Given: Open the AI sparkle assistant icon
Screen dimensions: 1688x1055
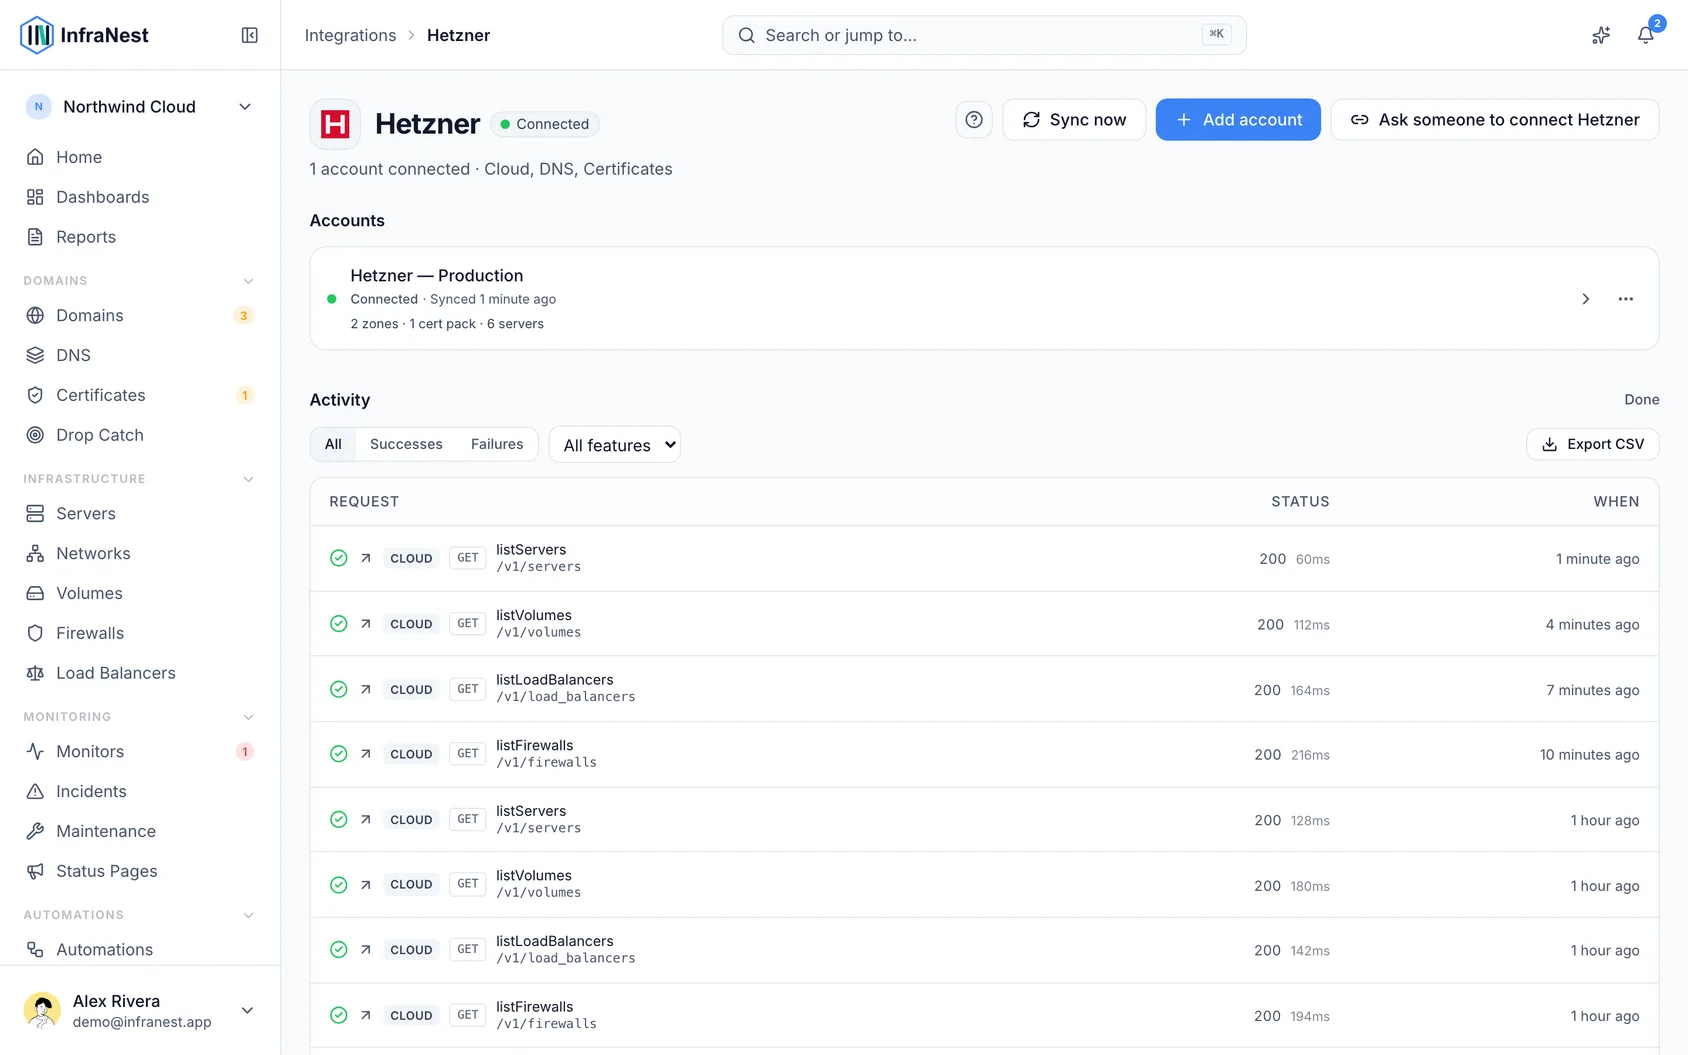Looking at the screenshot, I should 1601,35.
